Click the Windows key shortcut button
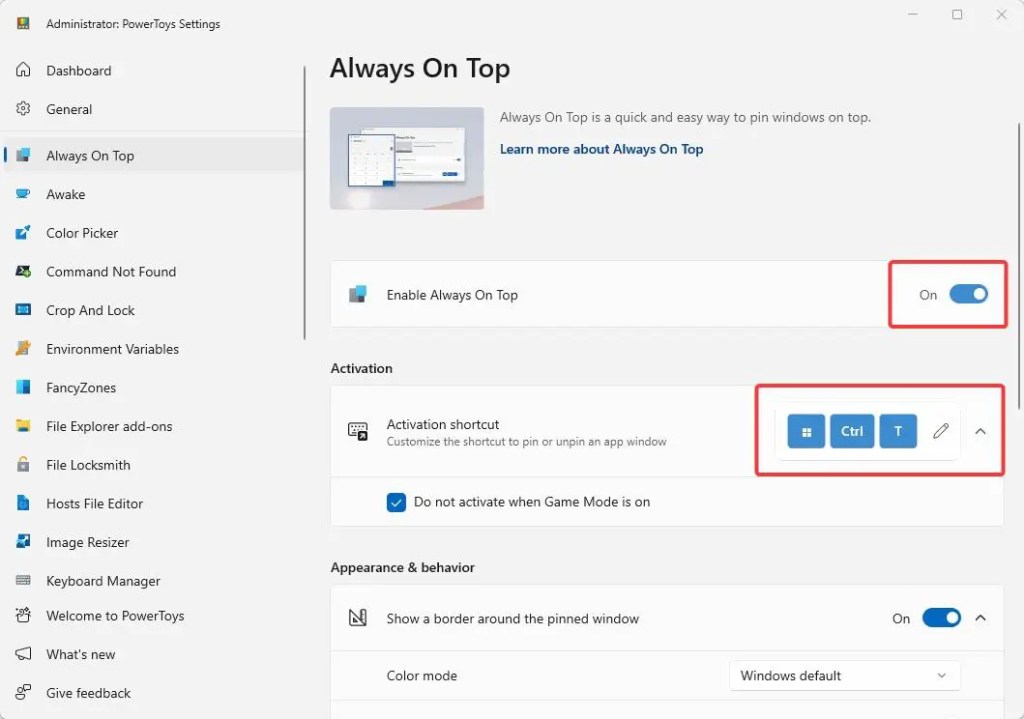The height and width of the screenshot is (719, 1024). click(x=806, y=431)
